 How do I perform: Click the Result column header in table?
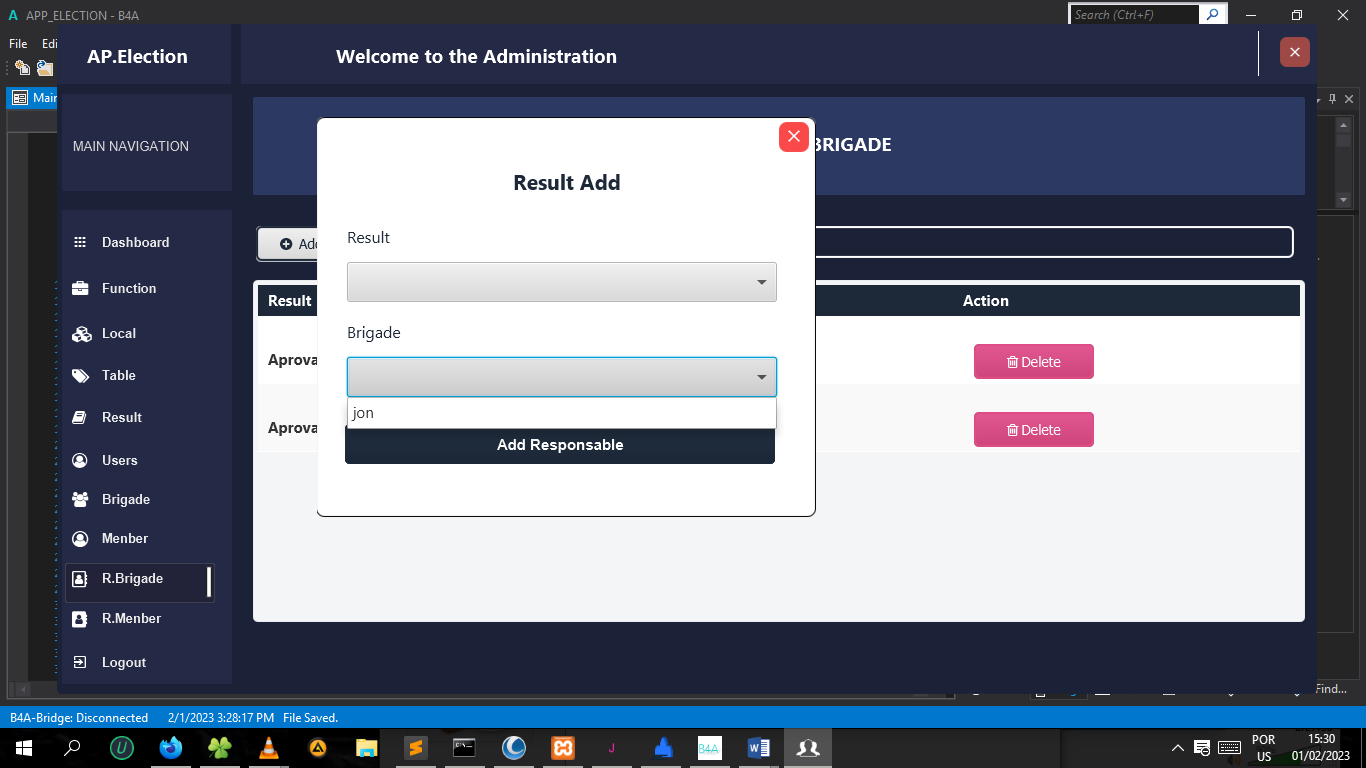click(290, 301)
